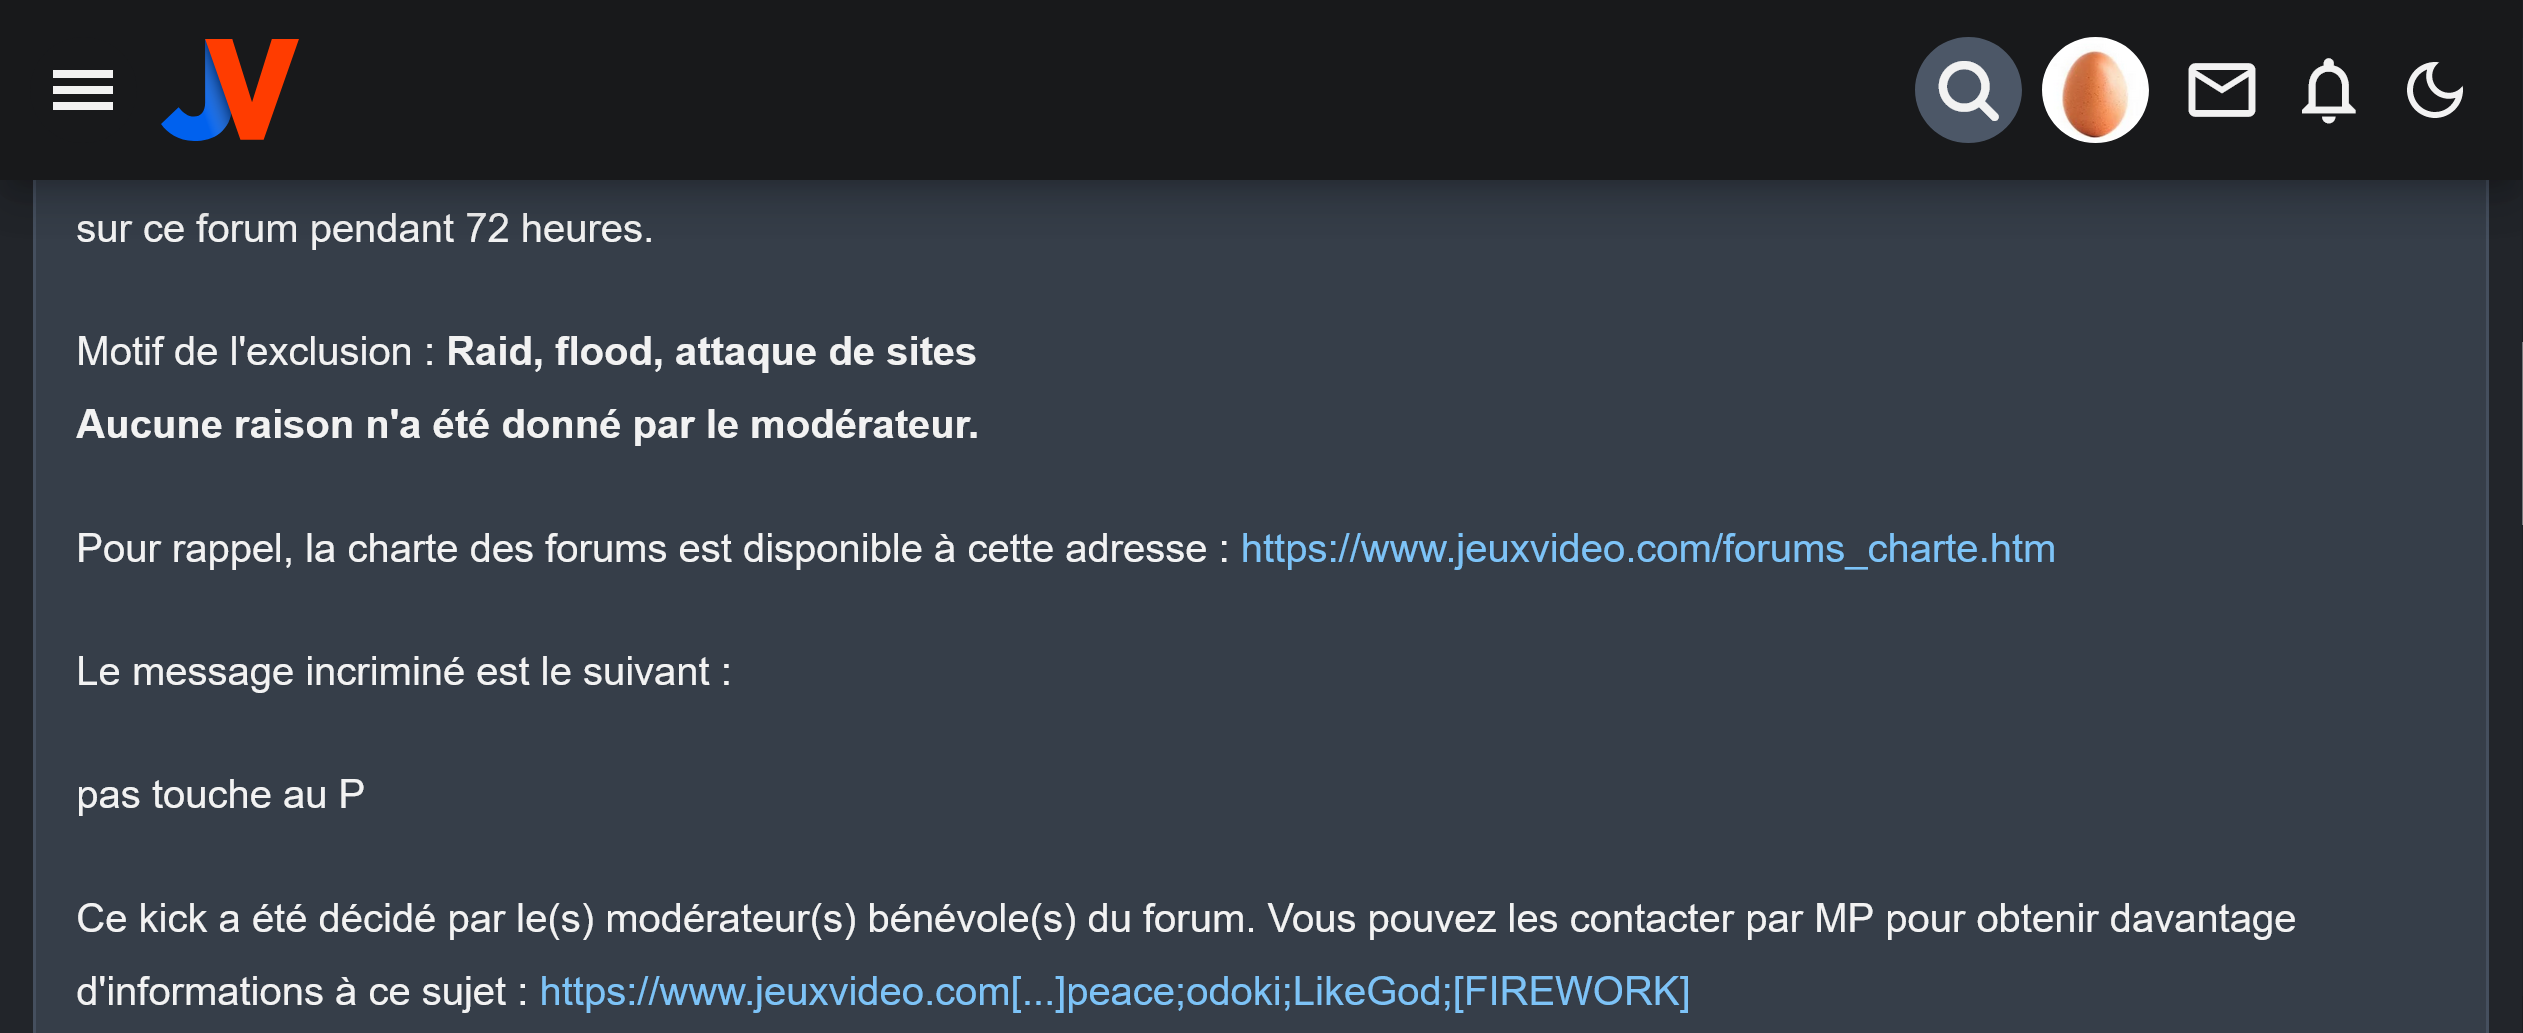This screenshot has height=1033, width=2523.
Task: Toggle dark mode with the moon icon
Action: [x=2435, y=90]
